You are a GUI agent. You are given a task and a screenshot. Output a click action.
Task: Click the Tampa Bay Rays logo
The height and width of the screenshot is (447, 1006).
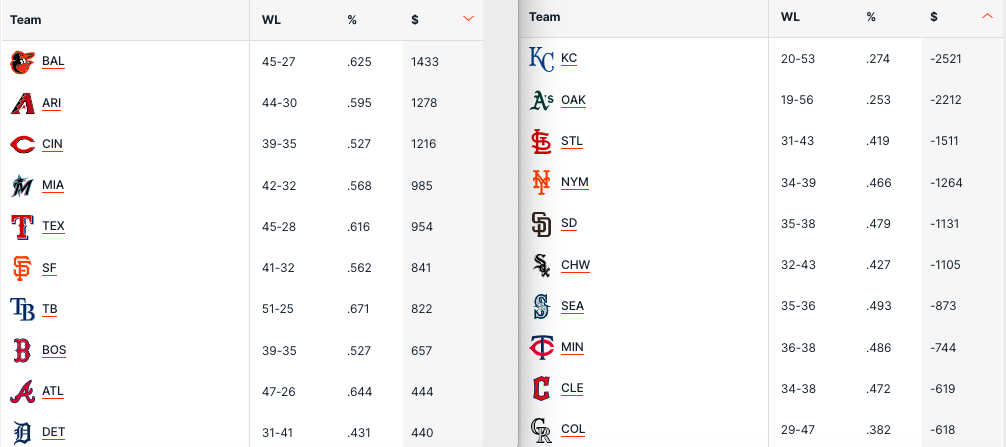(22, 309)
